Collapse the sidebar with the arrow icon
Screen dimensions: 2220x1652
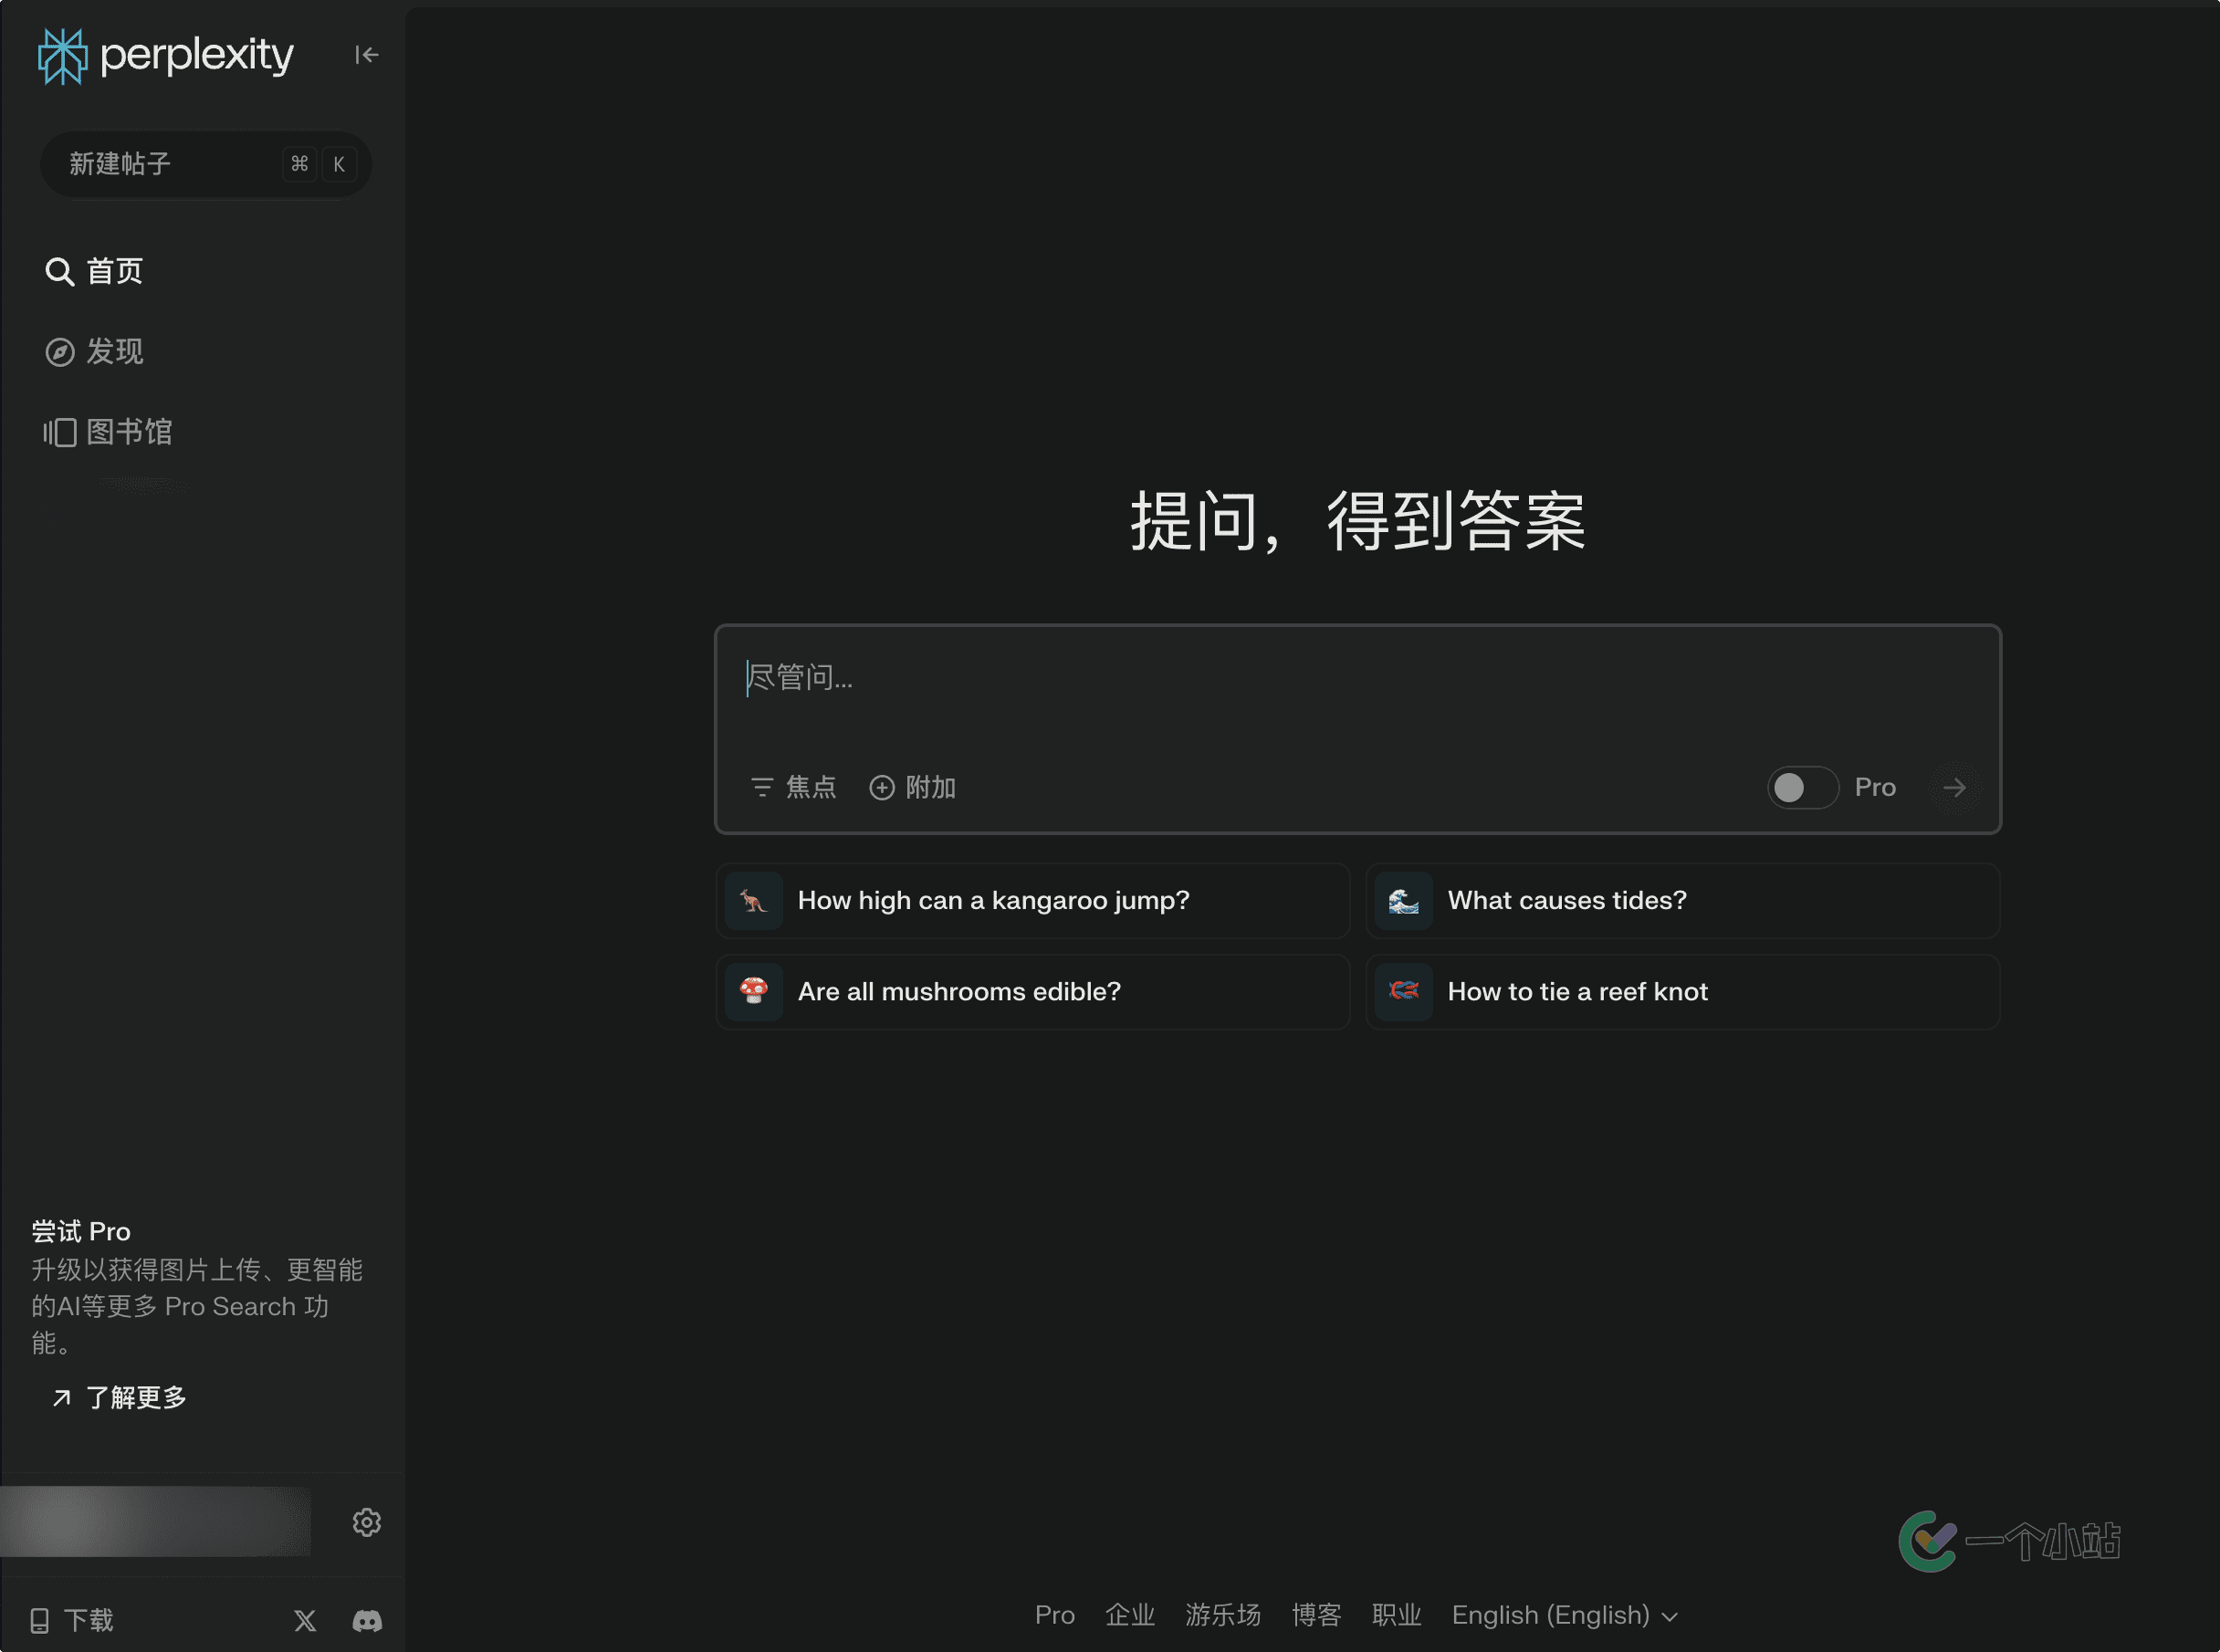tap(366, 55)
